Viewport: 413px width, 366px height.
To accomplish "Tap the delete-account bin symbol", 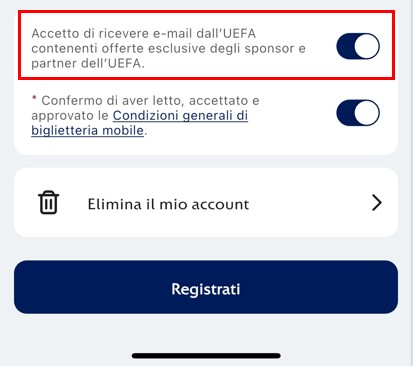I will (49, 202).
